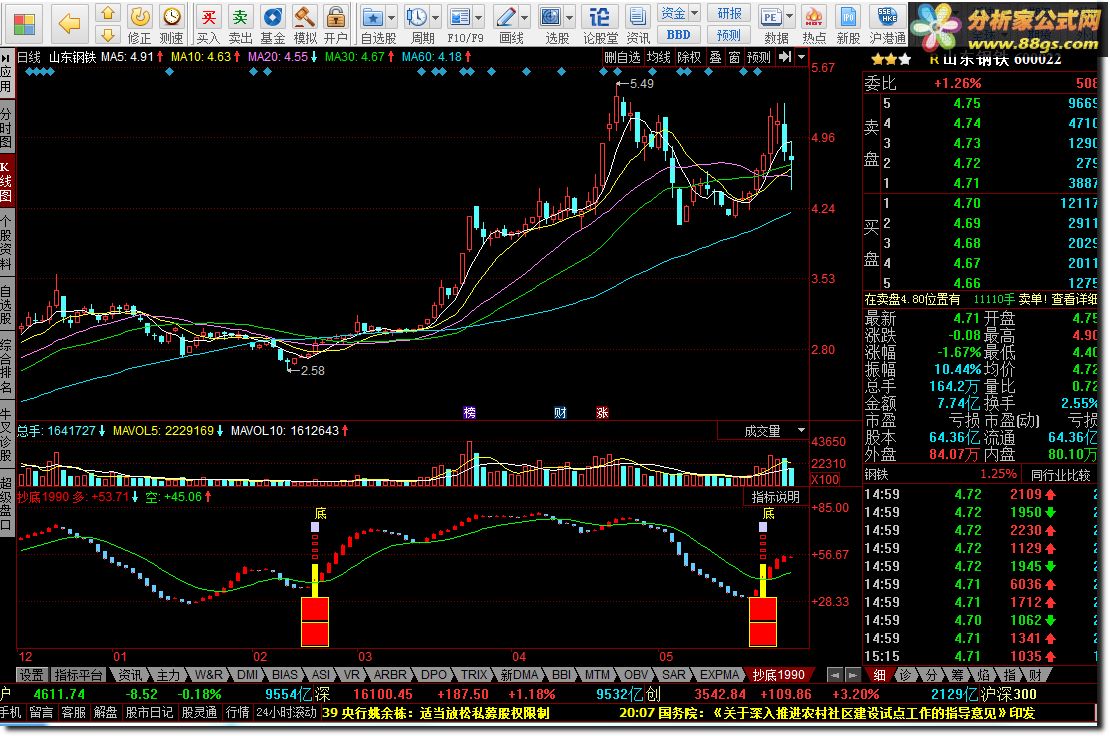Click the BBD toolbar button
The width and height of the screenshot is (1110, 736).
(x=678, y=35)
